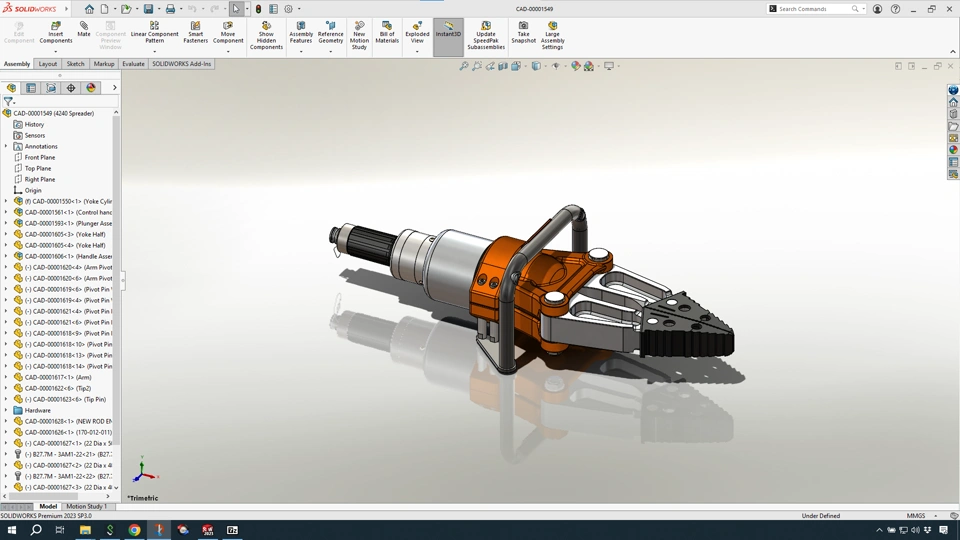Click the Exploded View tool
Screen dimensions: 960x540
(x=417, y=32)
